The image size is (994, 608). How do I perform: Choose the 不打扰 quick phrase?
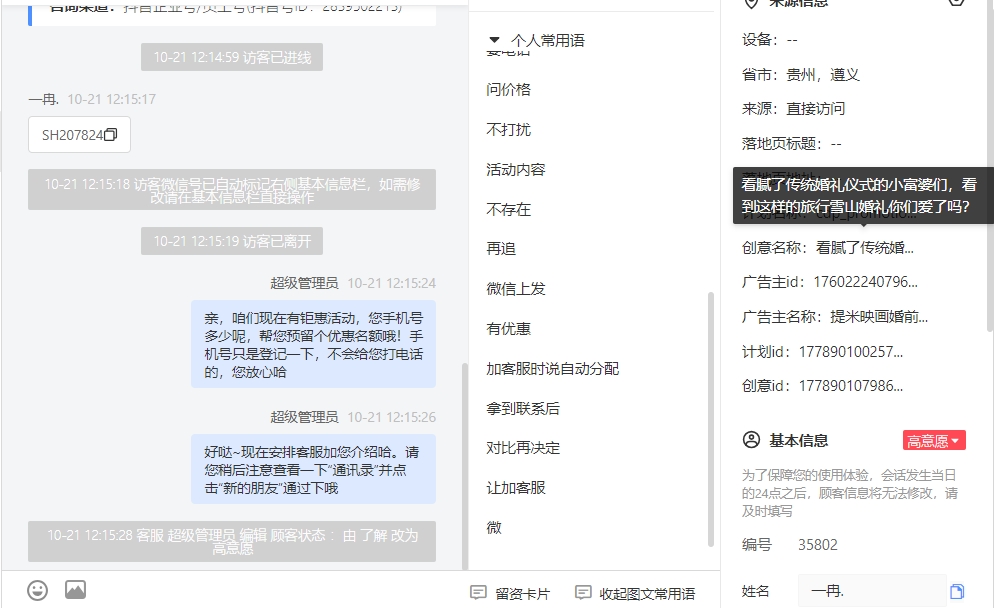pyautogui.click(x=508, y=129)
